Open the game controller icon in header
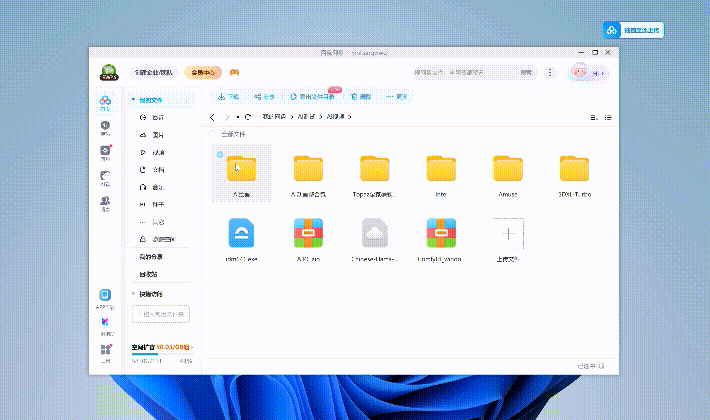Viewport: 710px width, 420px height. tap(234, 72)
